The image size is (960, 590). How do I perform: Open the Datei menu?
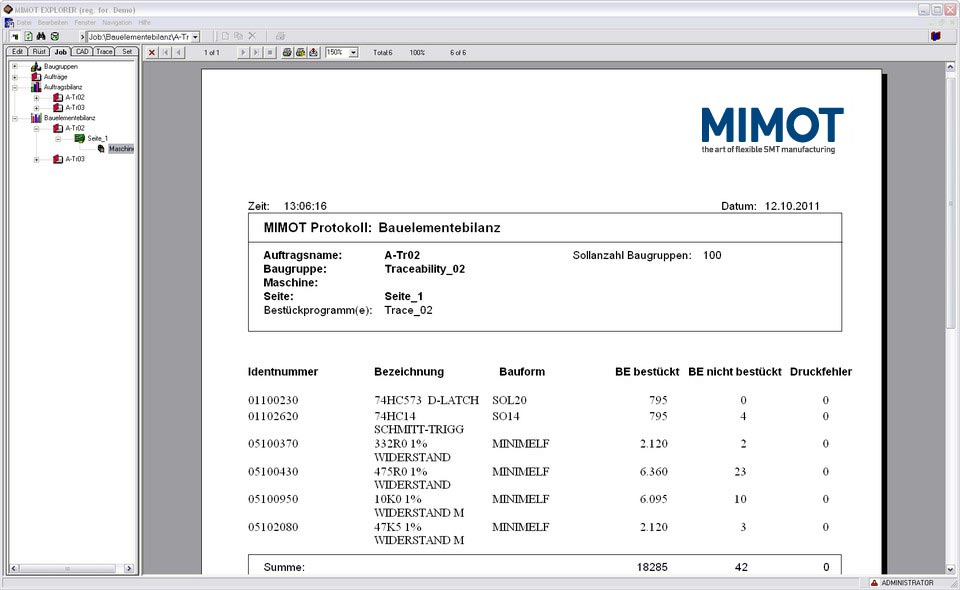coord(24,23)
